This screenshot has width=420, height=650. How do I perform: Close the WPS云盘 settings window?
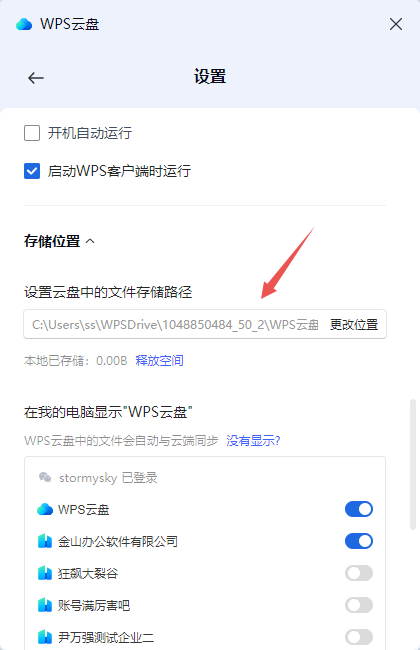[396, 24]
